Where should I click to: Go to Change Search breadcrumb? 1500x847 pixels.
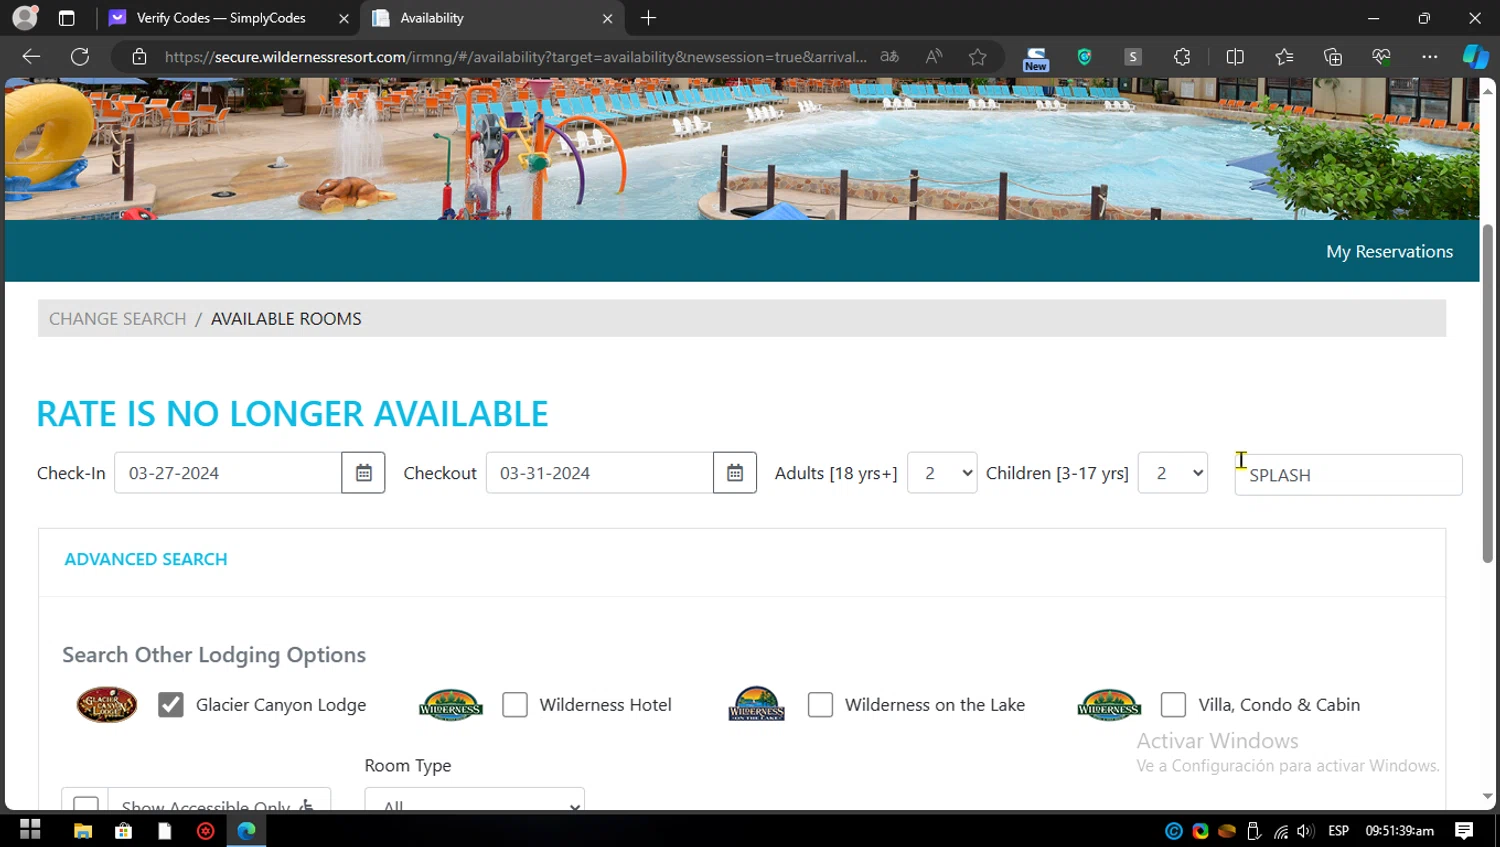point(118,319)
